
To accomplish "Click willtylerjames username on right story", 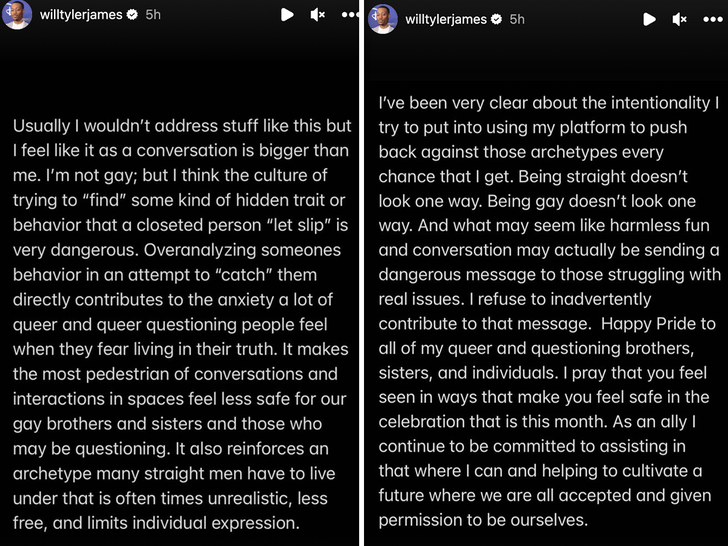I will pyautogui.click(x=445, y=19).
